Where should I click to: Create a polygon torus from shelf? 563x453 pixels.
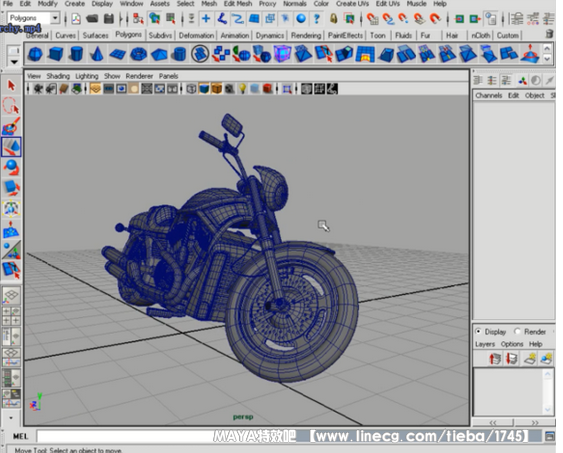tap(138, 54)
